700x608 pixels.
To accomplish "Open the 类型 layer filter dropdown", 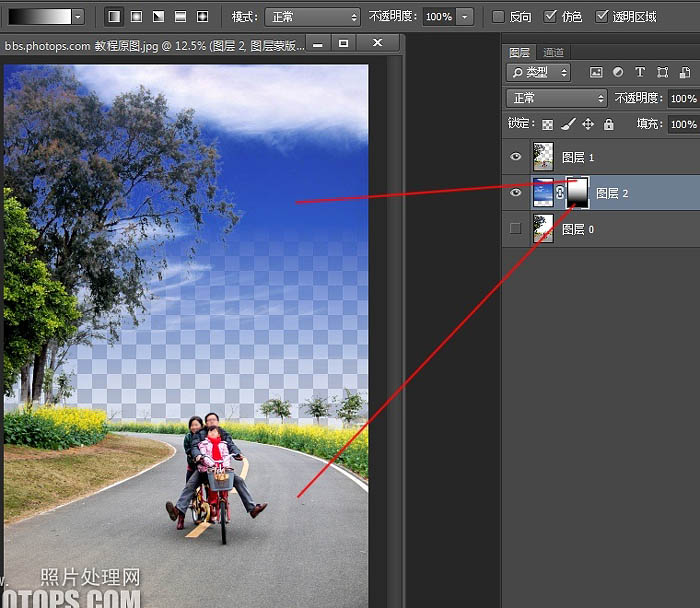I will [x=538, y=72].
